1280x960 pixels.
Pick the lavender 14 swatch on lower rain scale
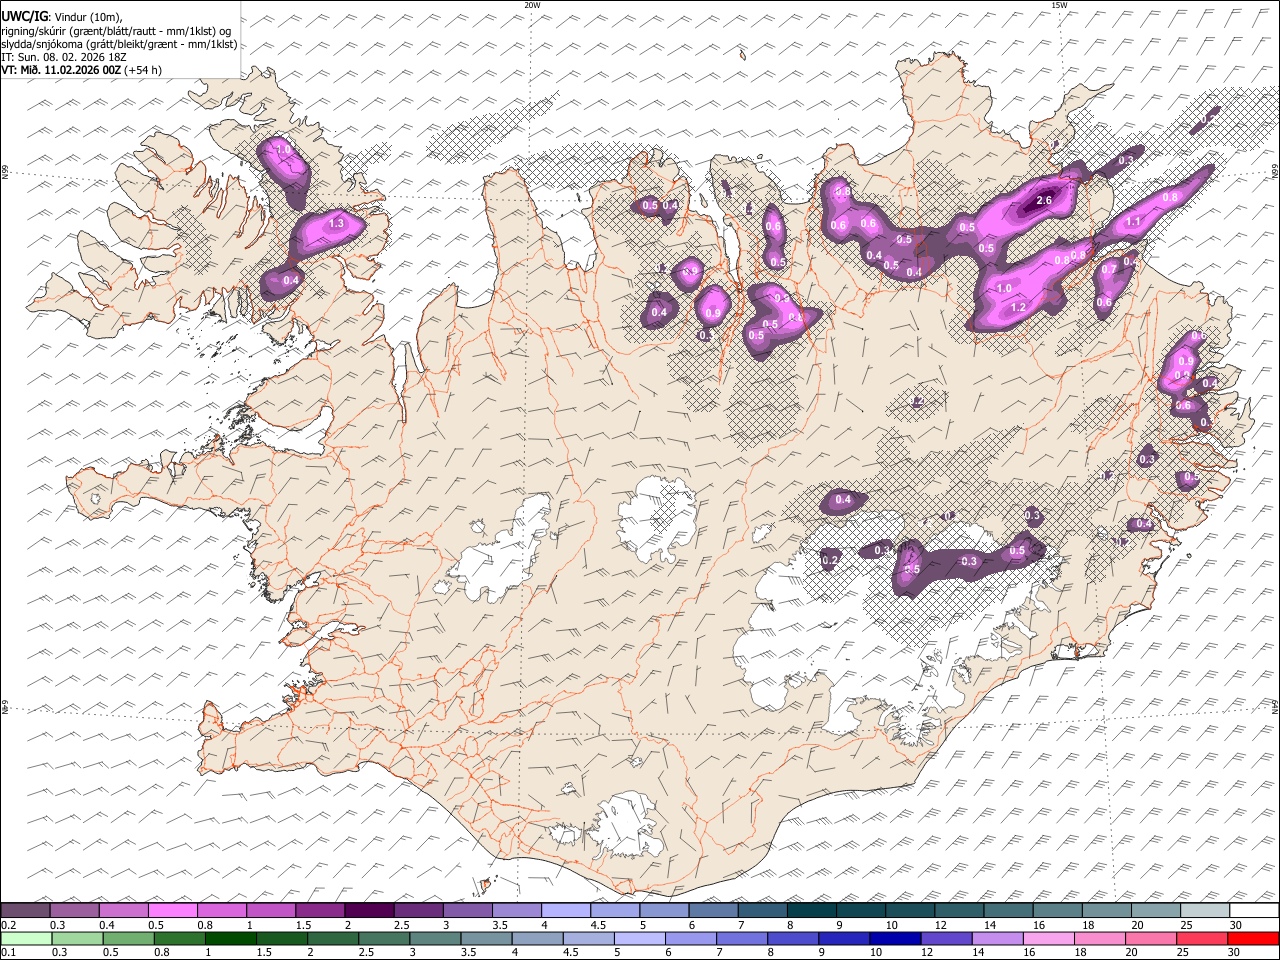click(997, 939)
